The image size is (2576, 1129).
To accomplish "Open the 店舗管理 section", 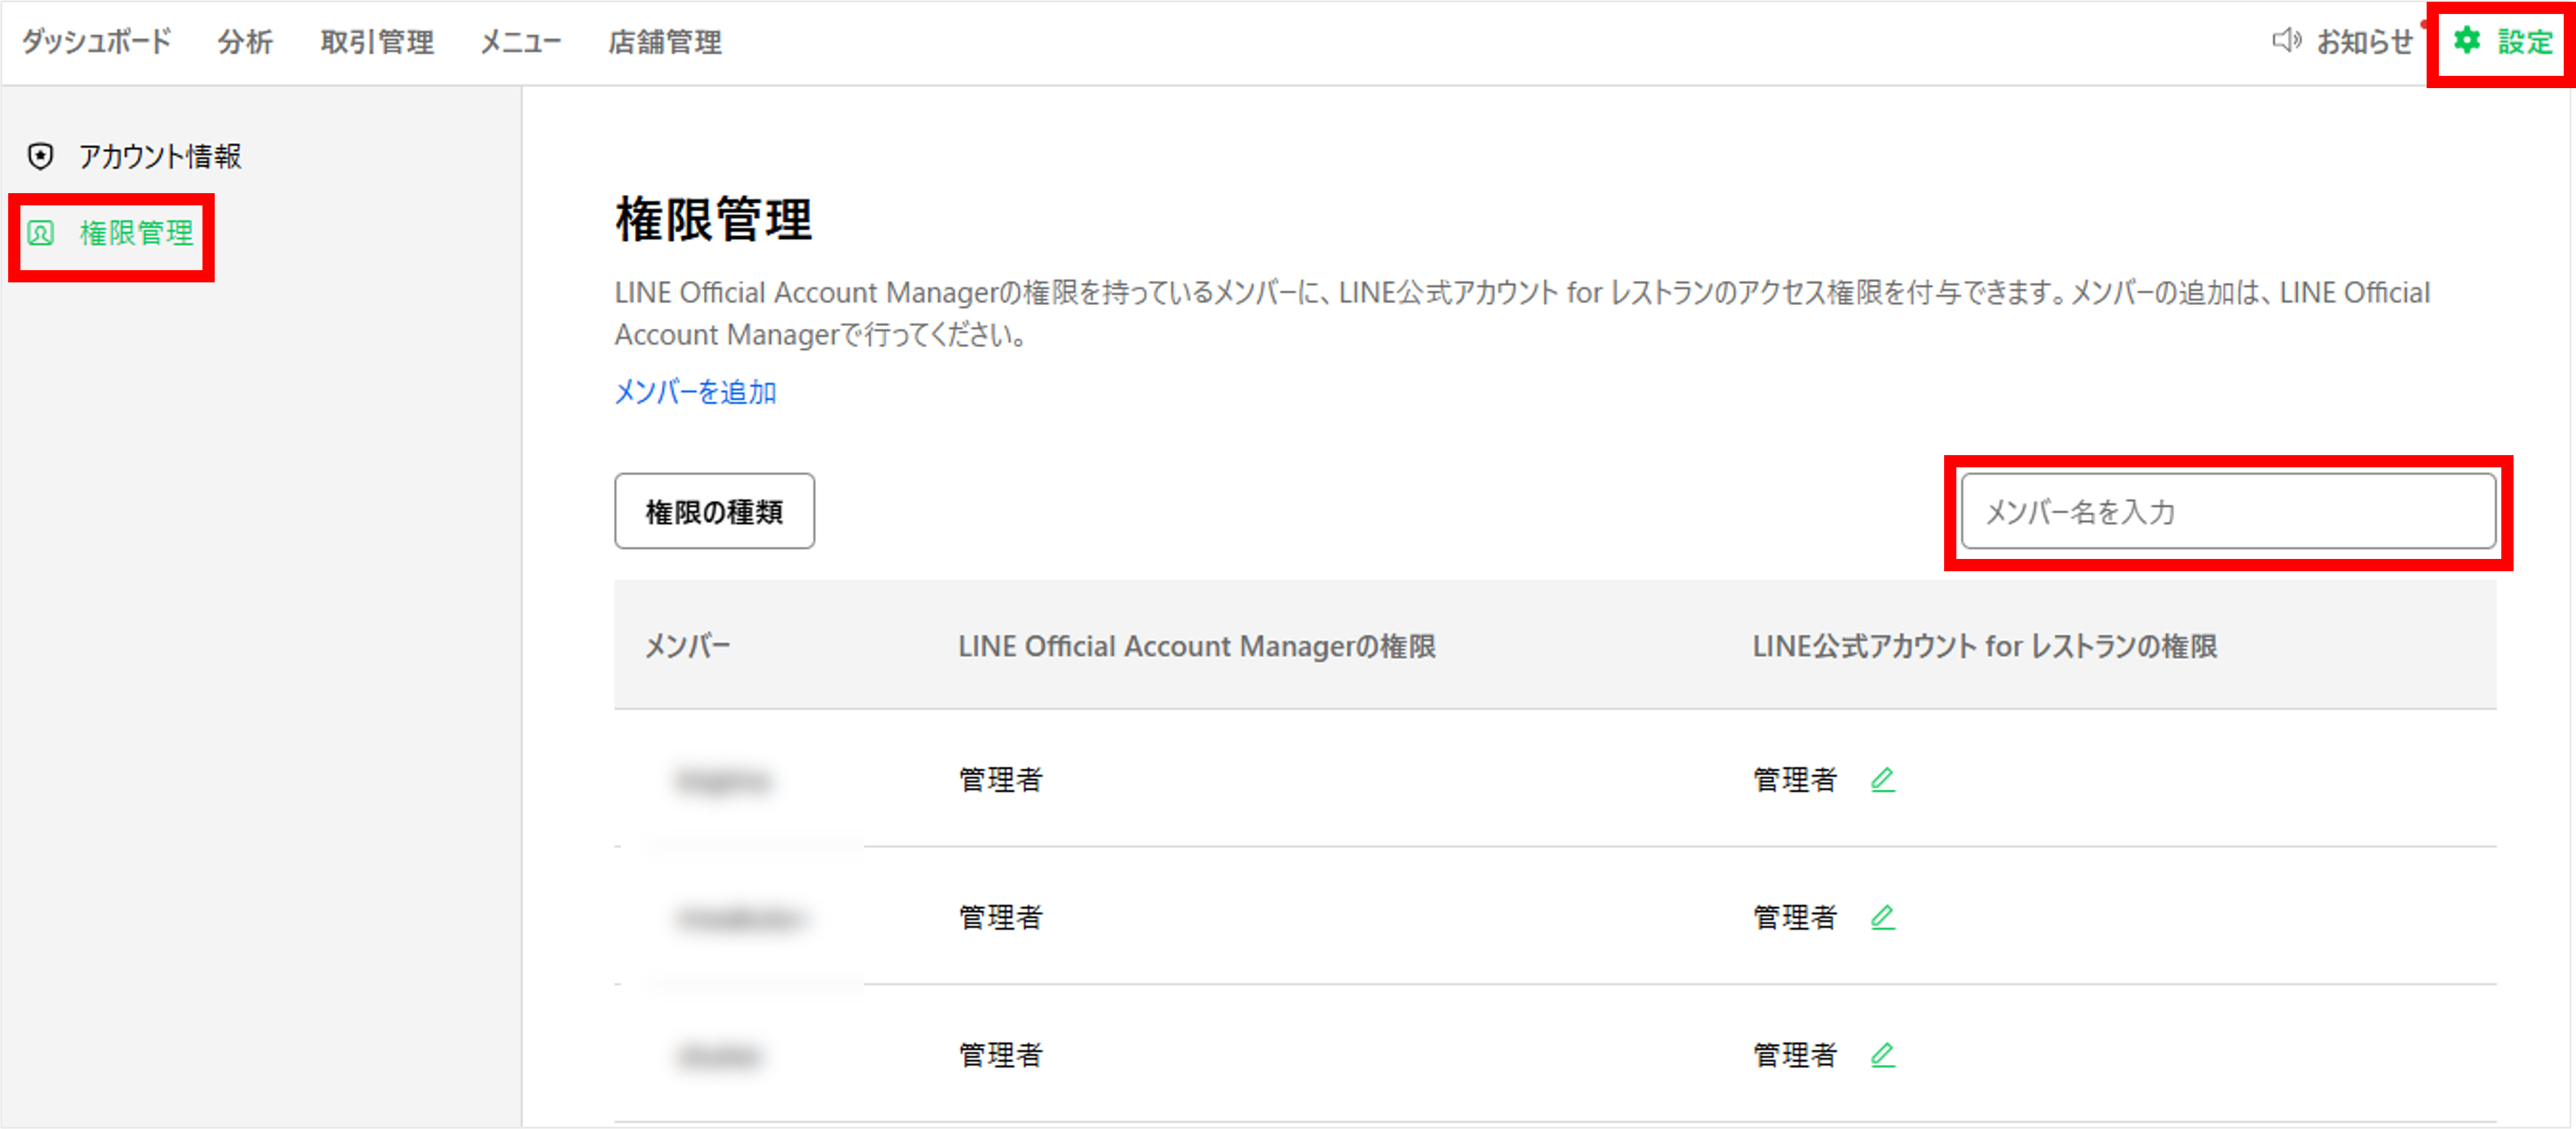I will (x=665, y=41).
